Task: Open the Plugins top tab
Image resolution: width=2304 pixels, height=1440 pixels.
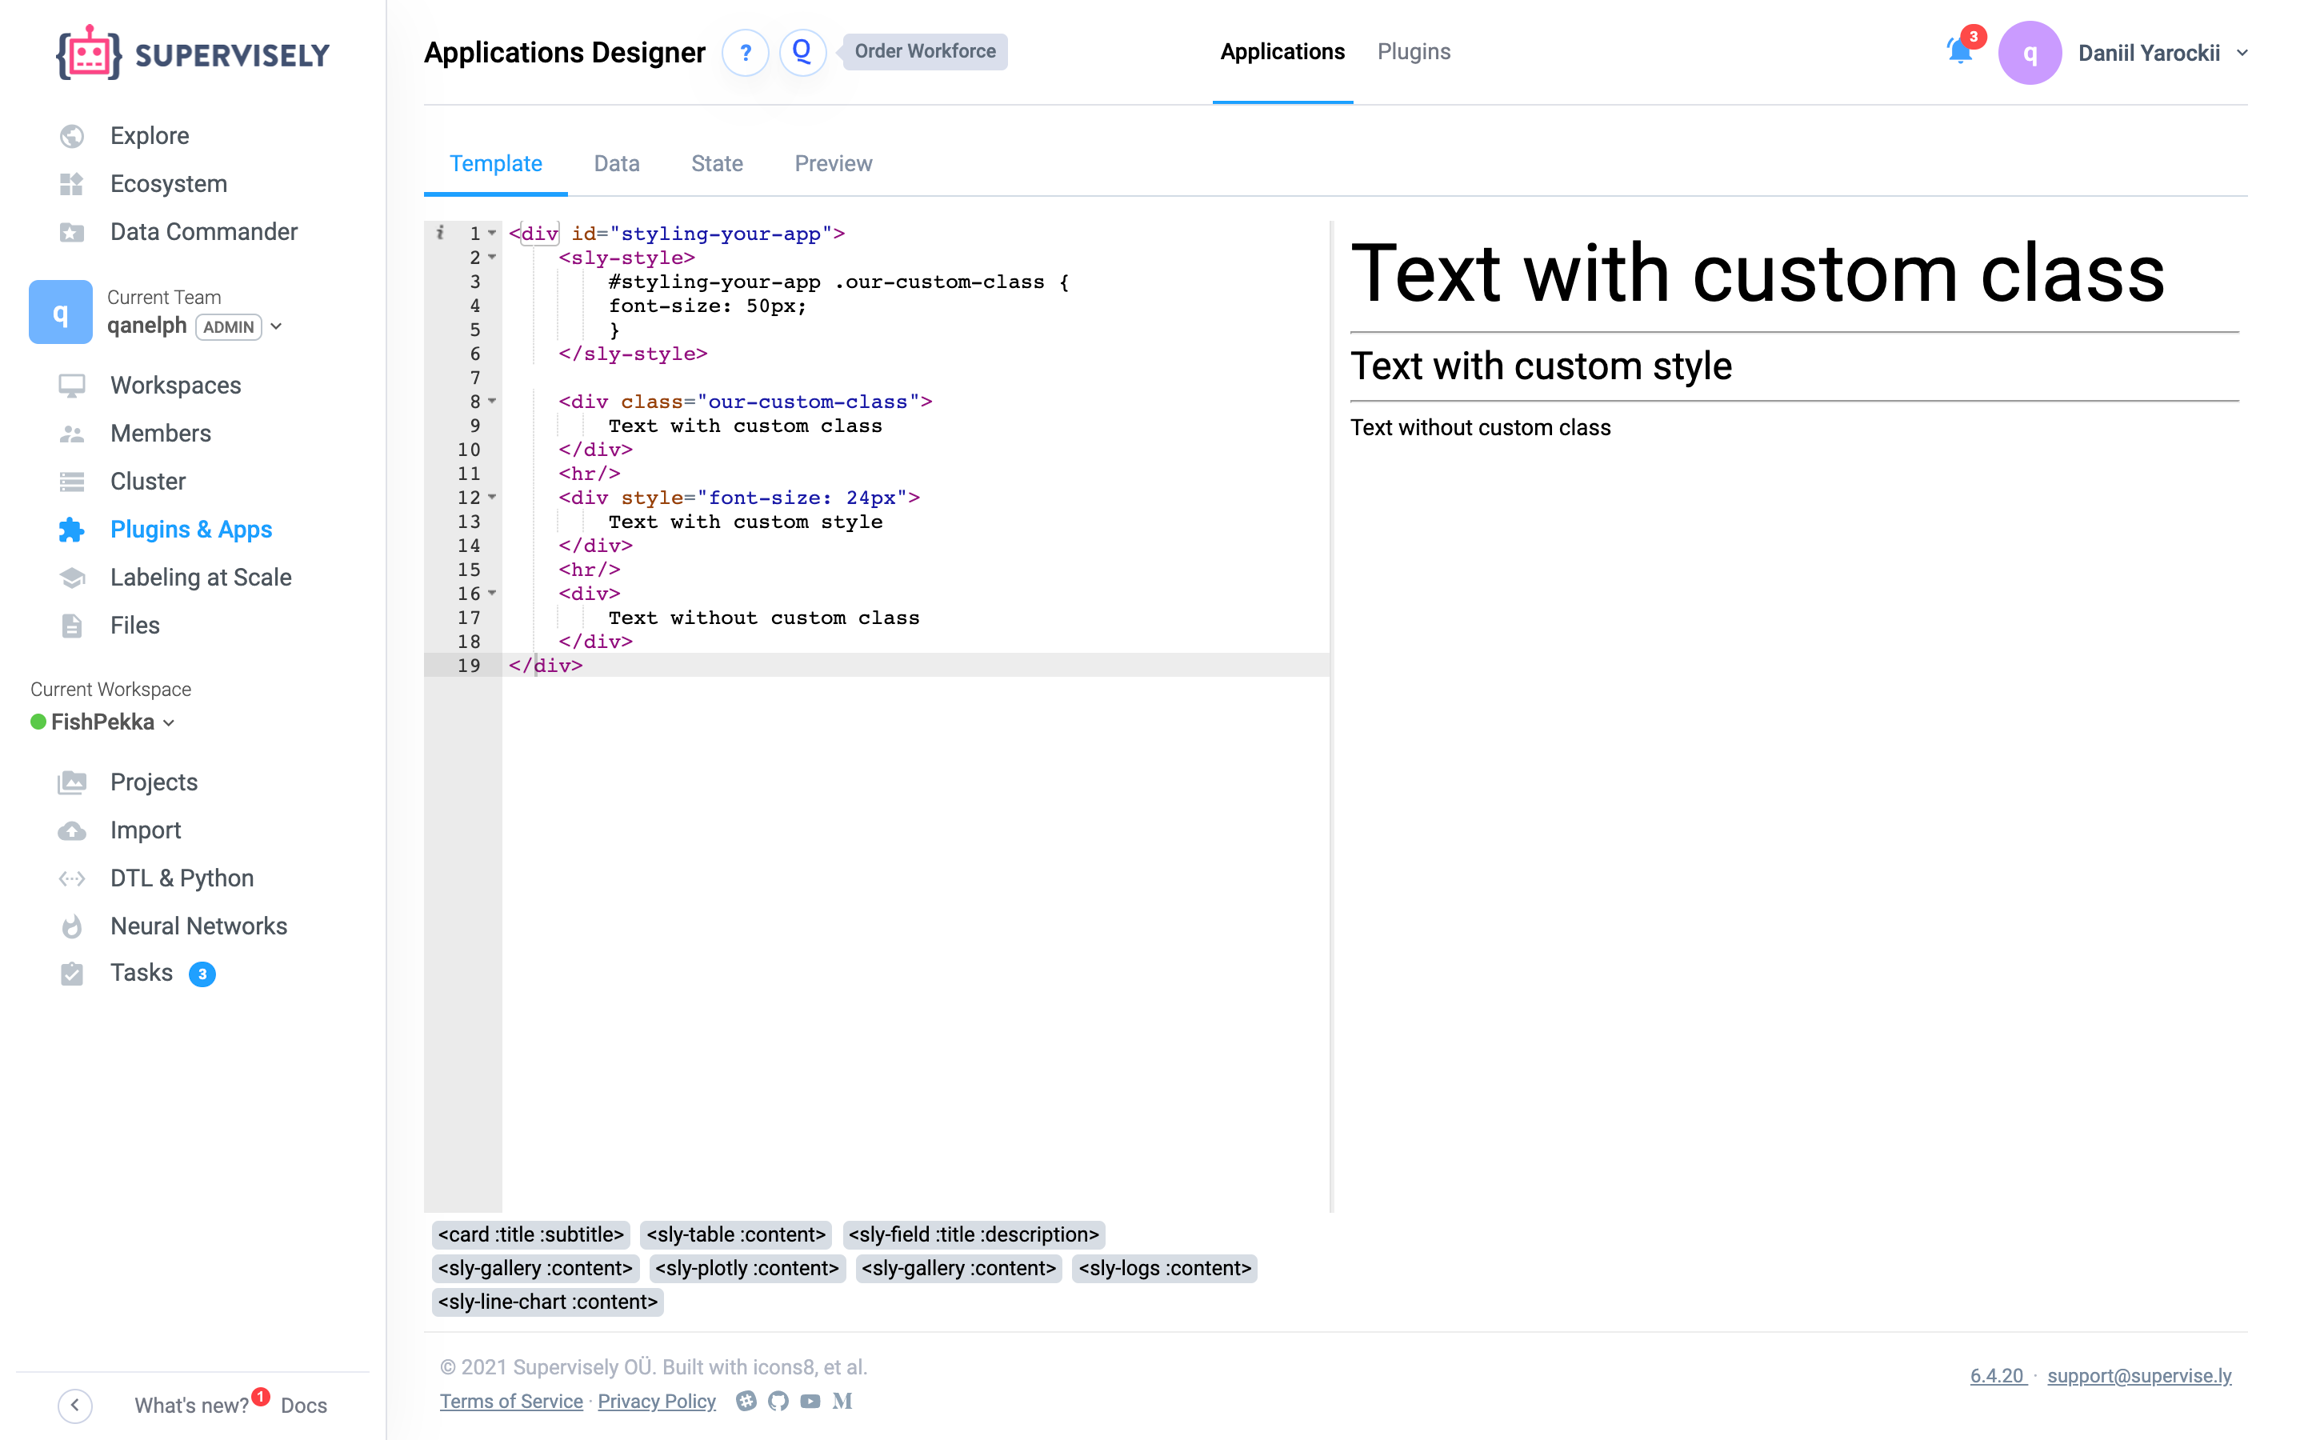Action: click(1413, 52)
